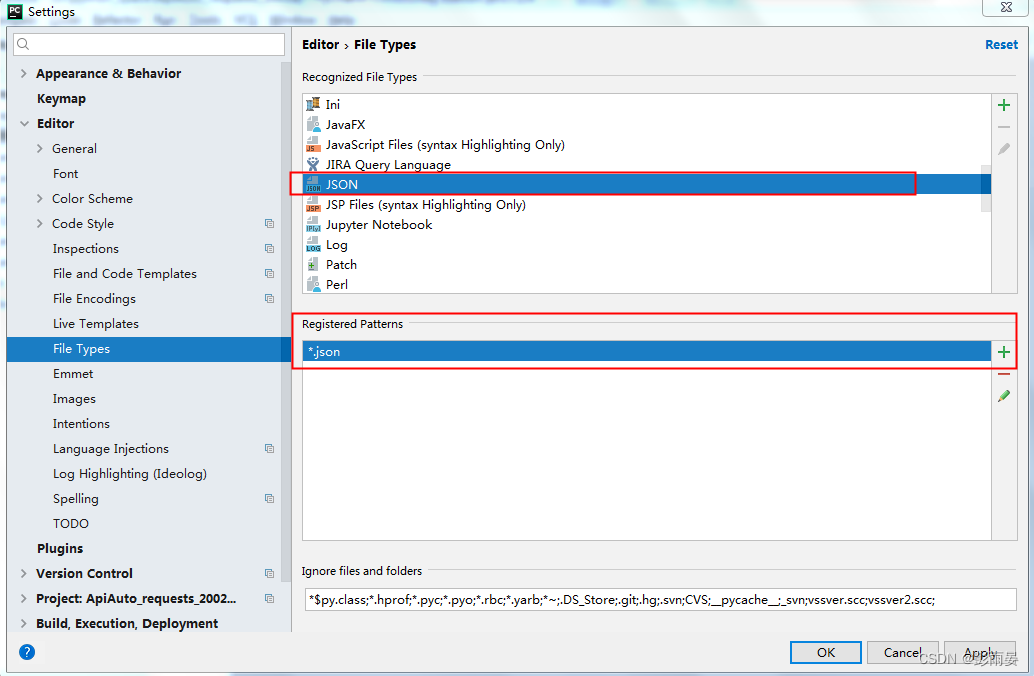
Task: Open the TODO settings page
Action: click(x=71, y=524)
